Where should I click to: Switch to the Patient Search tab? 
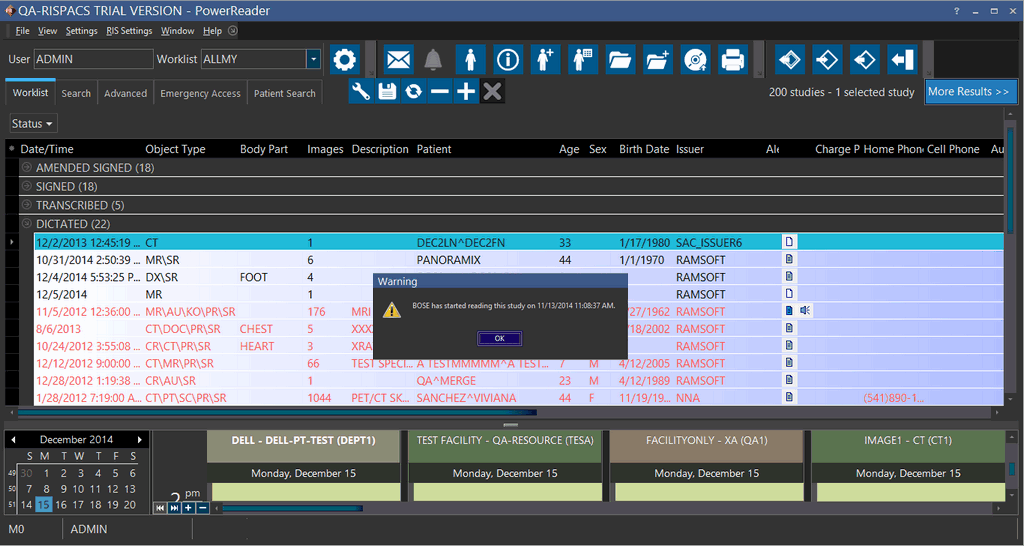click(284, 94)
